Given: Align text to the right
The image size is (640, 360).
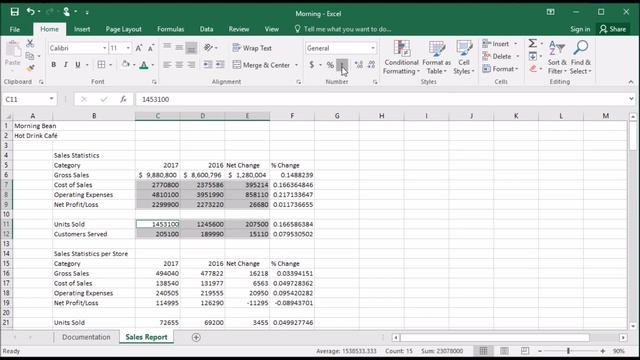Looking at the screenshot, I should (191, 64).
